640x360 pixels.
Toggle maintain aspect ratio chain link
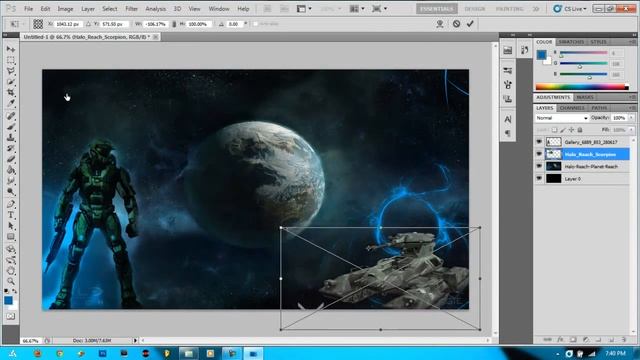[x=174, y=24]
